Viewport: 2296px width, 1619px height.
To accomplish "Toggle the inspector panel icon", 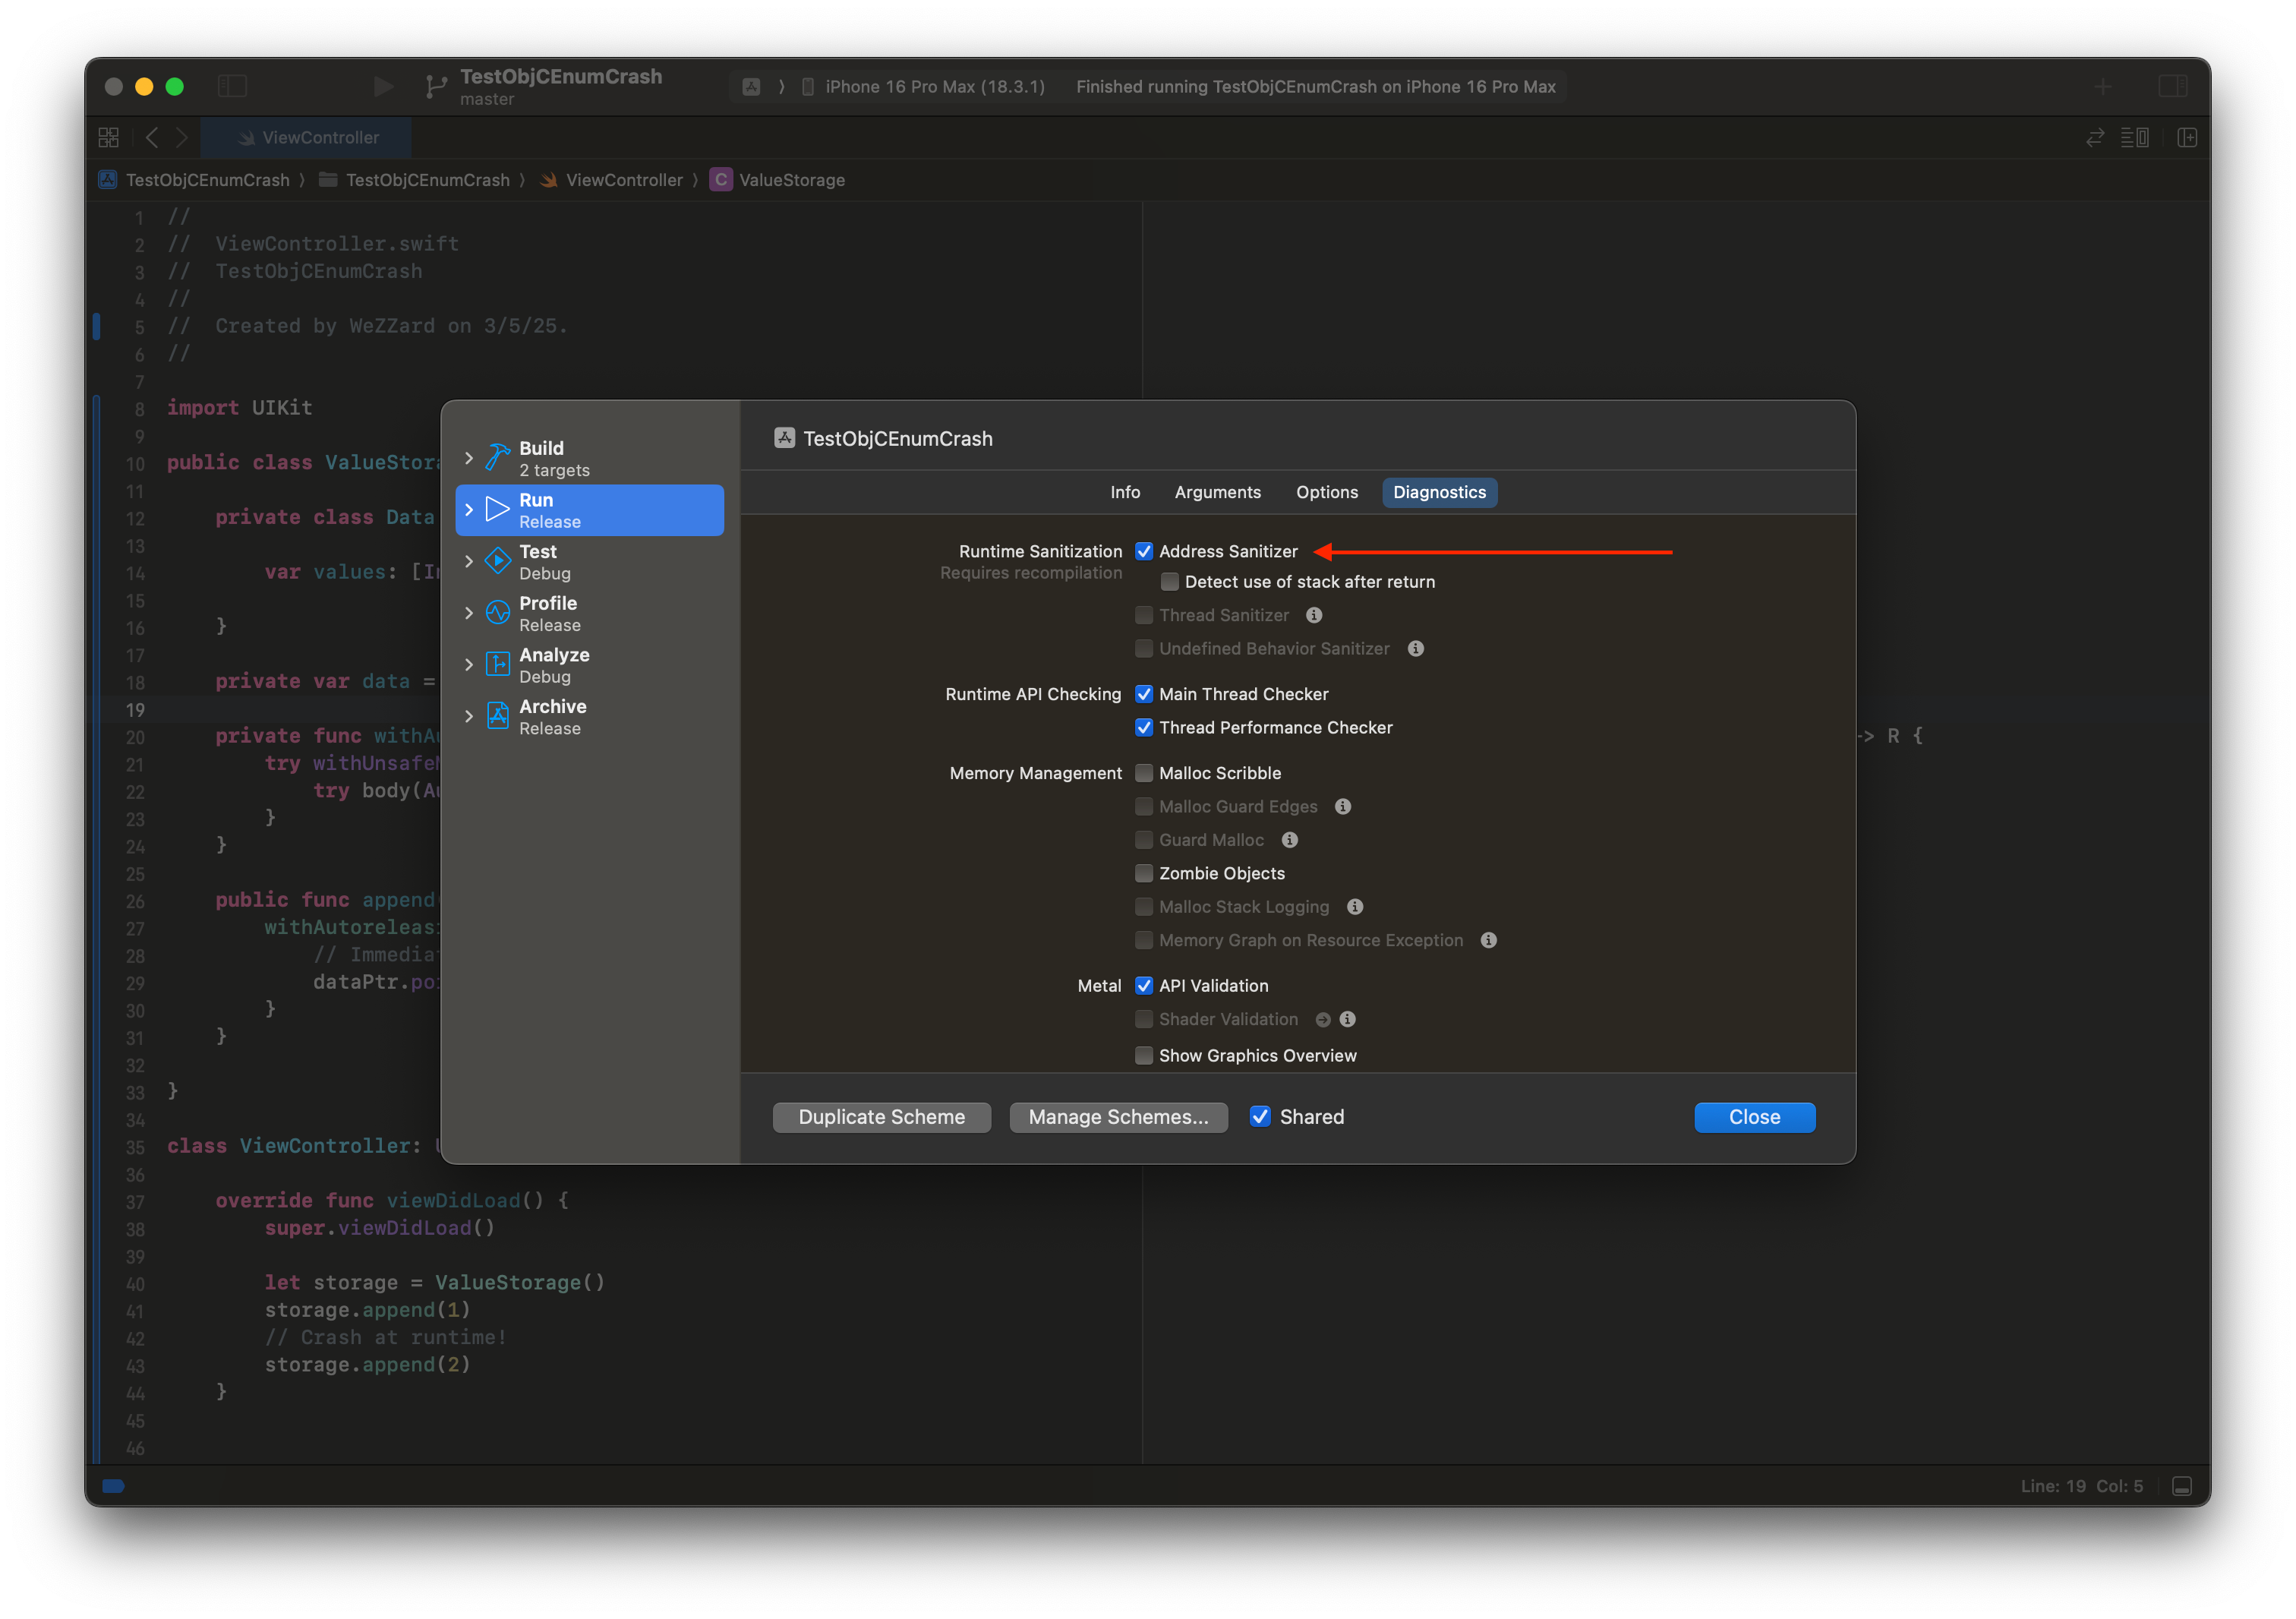I will [2172, 86].
